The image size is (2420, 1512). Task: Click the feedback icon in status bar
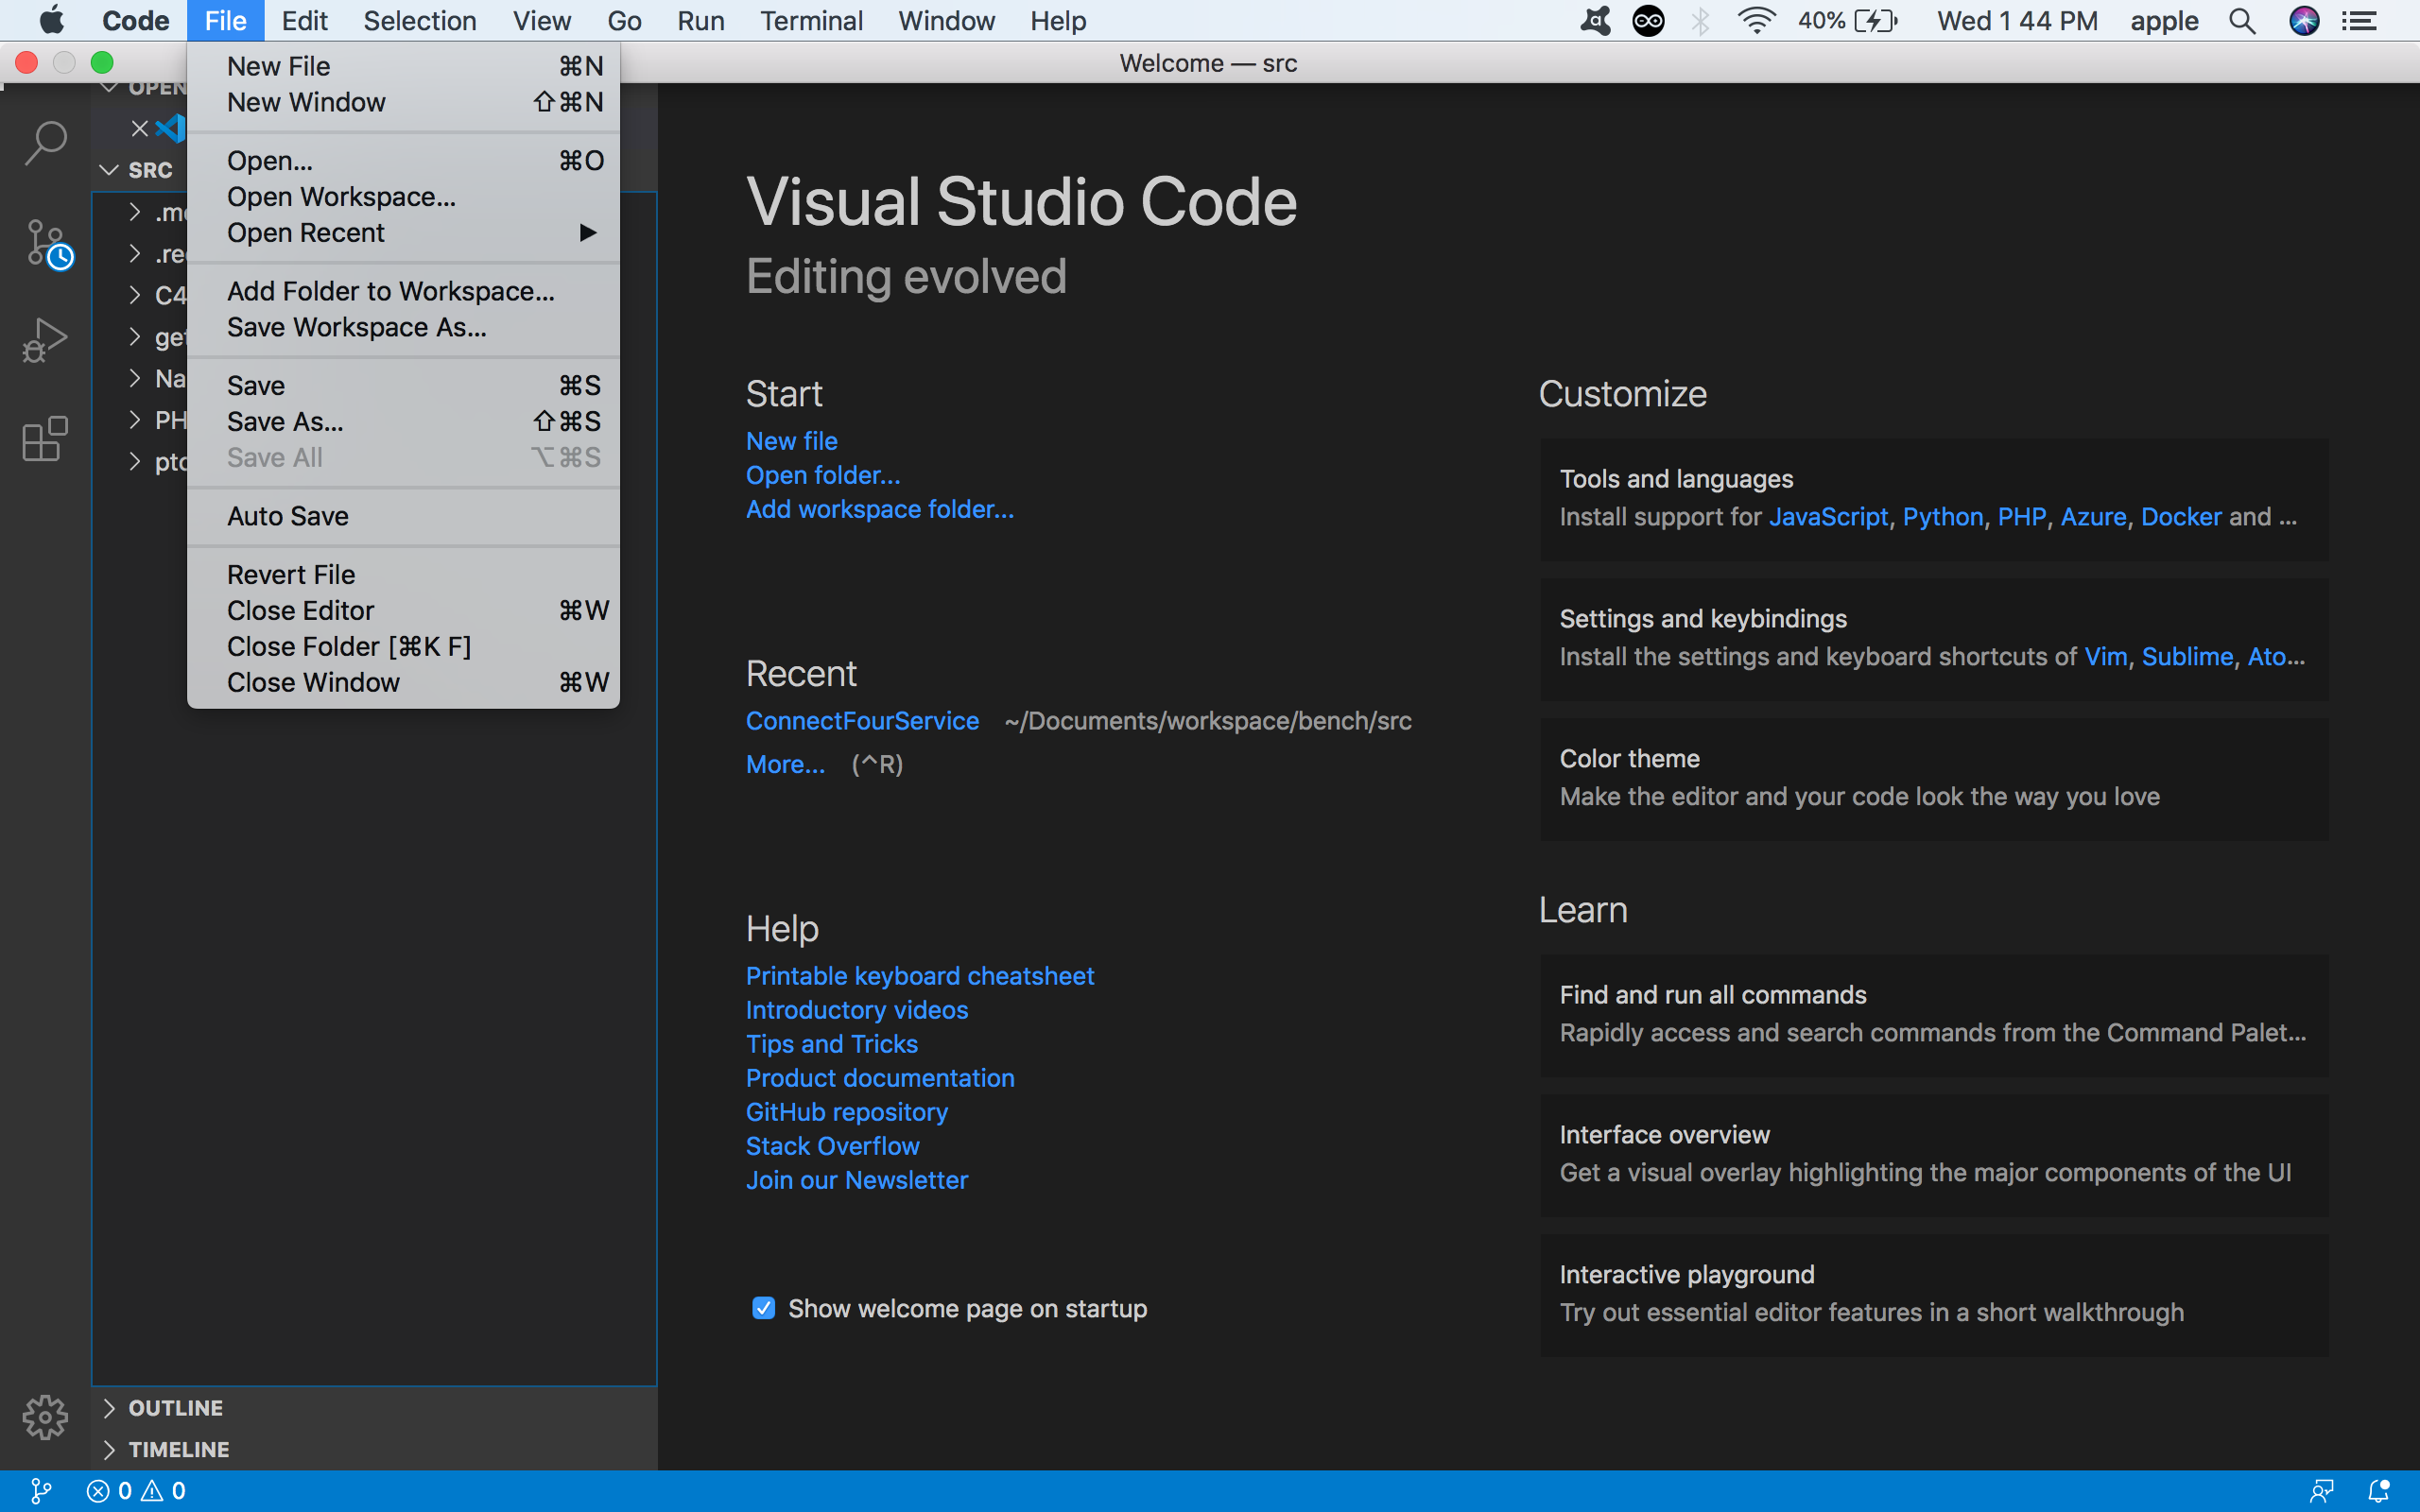(2322, 1491)
